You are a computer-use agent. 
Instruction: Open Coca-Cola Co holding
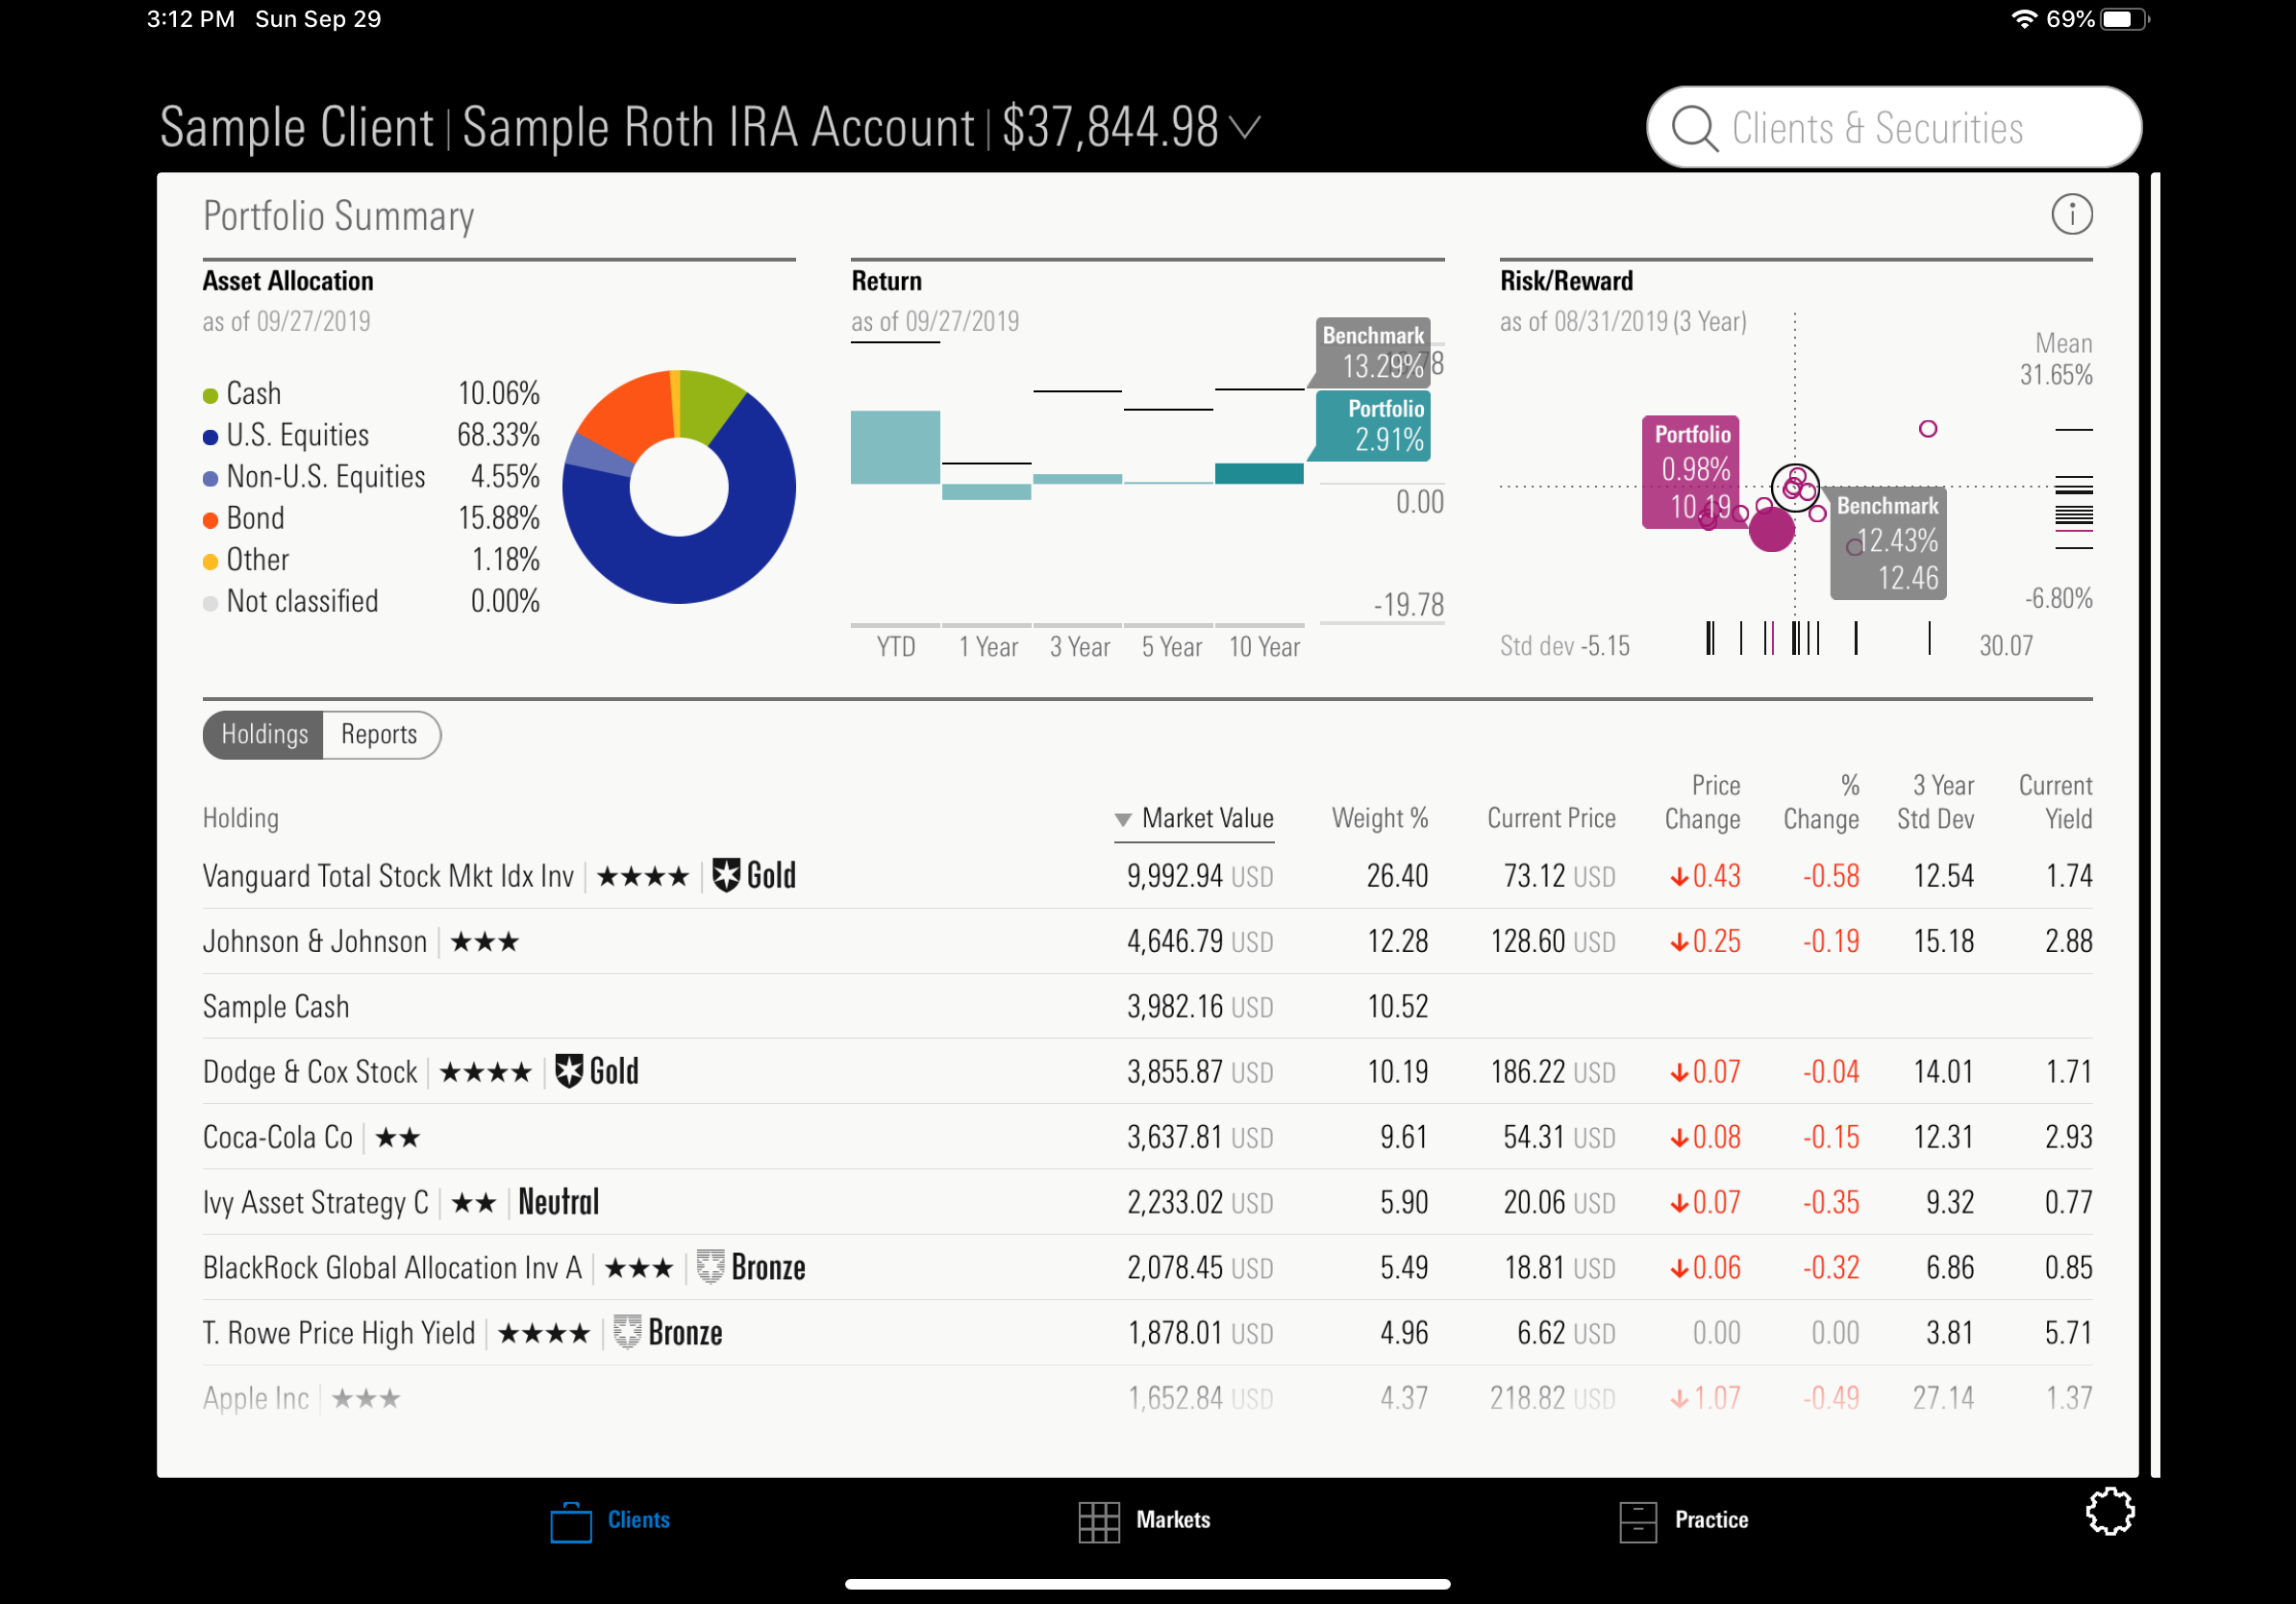pyautogui.click(x=278, y=1138)
